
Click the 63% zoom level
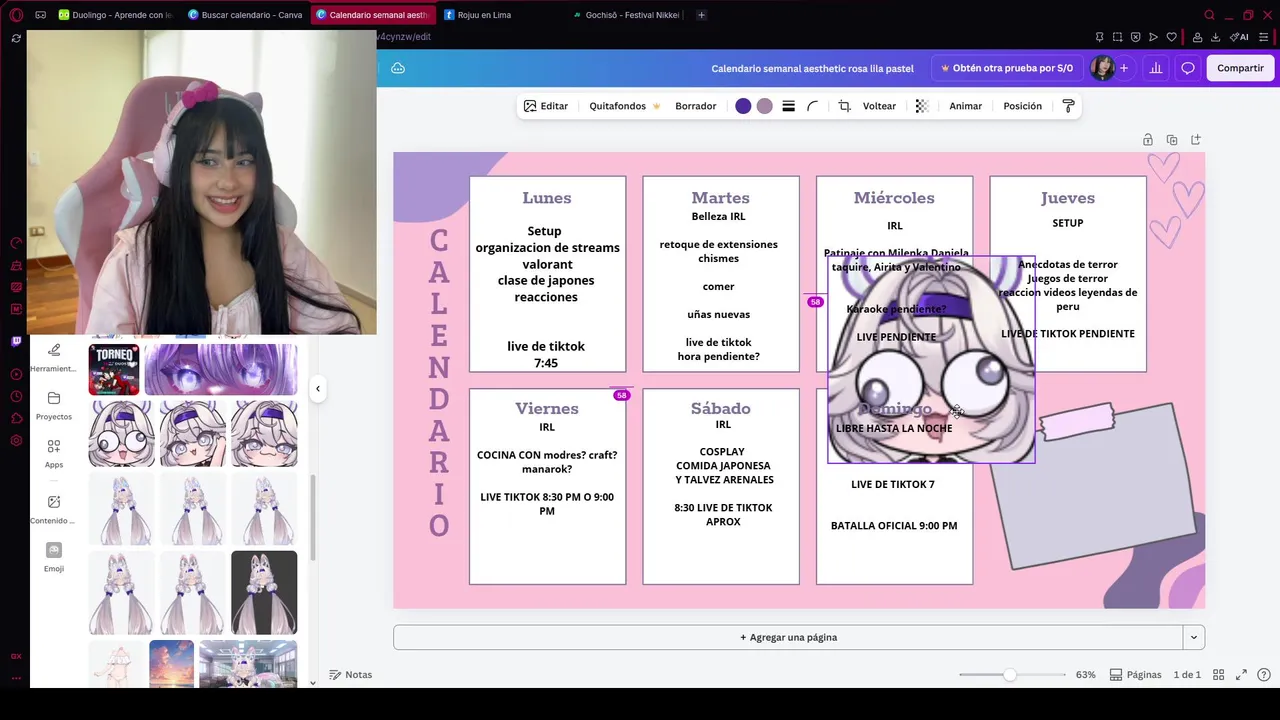point(1085,675)
